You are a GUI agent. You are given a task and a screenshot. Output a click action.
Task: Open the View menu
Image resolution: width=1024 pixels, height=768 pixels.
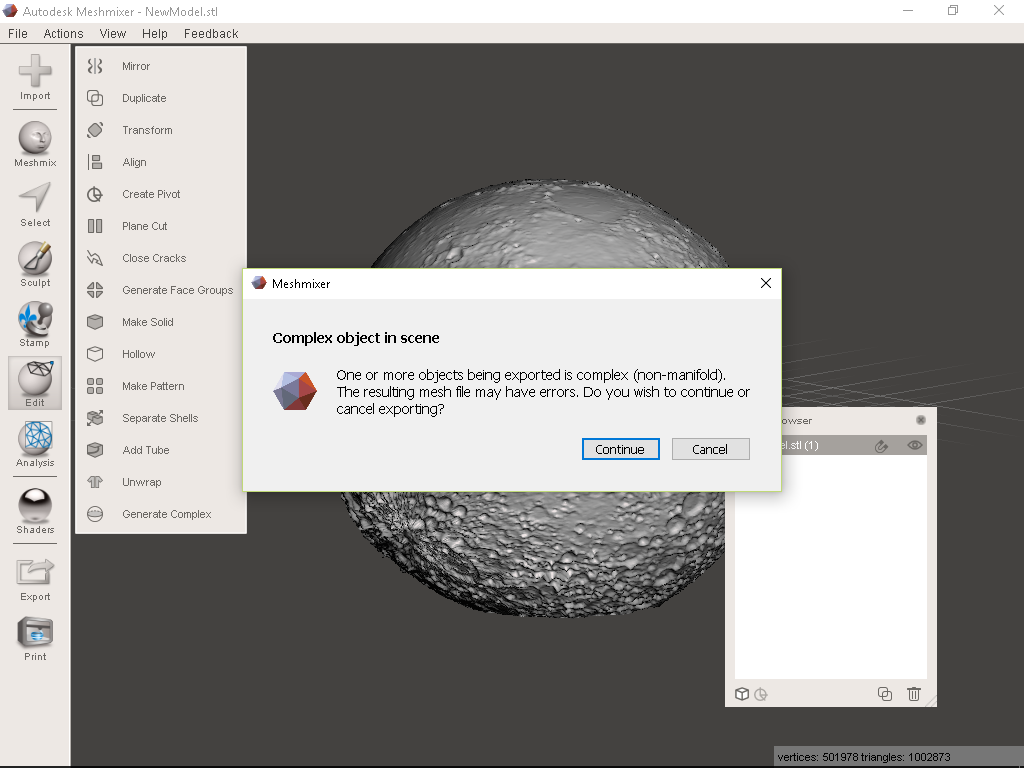click(x=112, y=33)
